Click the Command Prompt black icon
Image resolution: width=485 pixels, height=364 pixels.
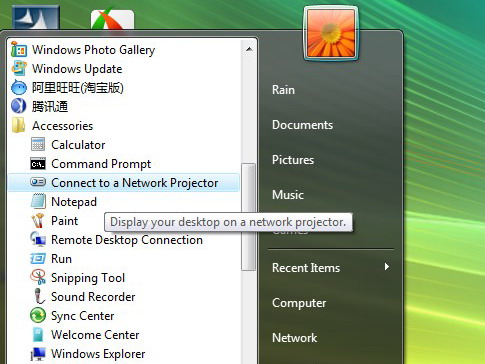point(38,164)
